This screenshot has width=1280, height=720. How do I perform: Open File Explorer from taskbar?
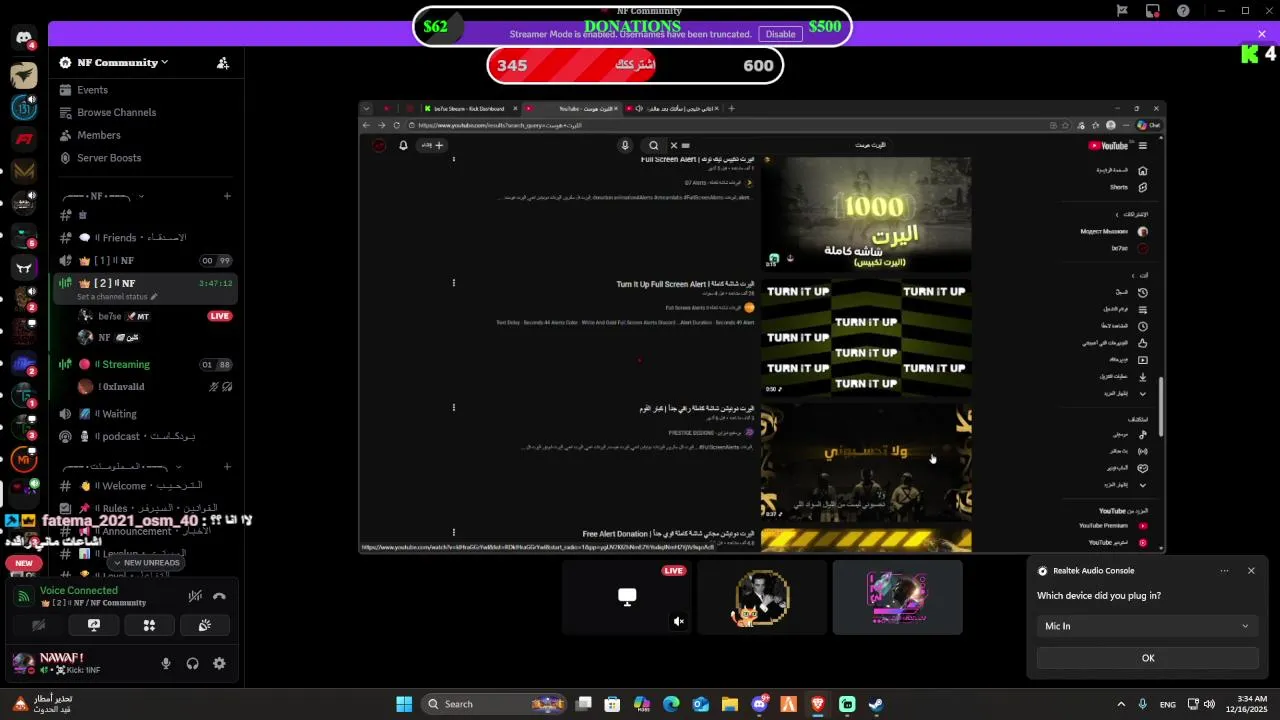730,704
